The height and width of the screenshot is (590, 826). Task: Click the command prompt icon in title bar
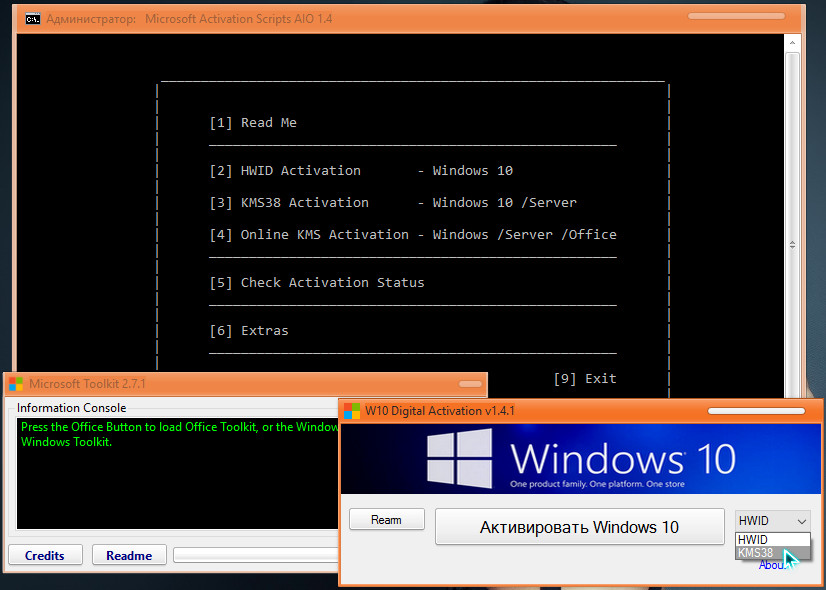pos(32,18)
